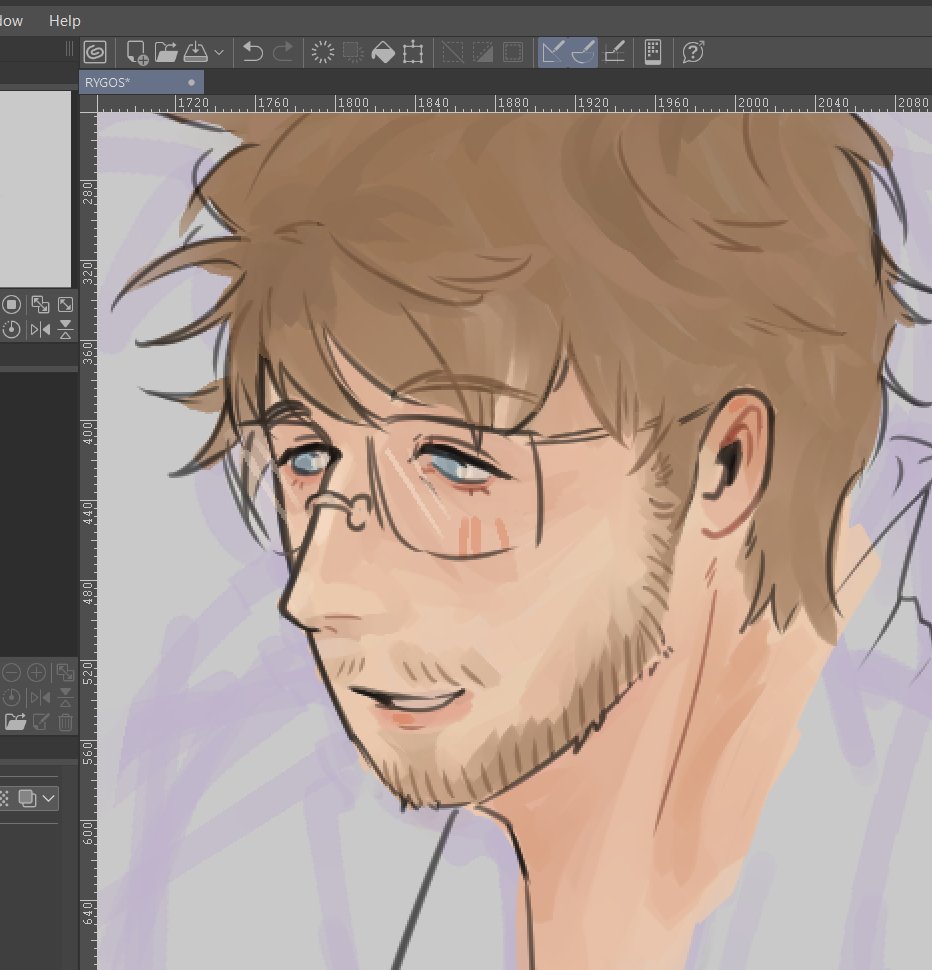
Task: Activate the Scale/Rotate transform icon
Action: 413,53
